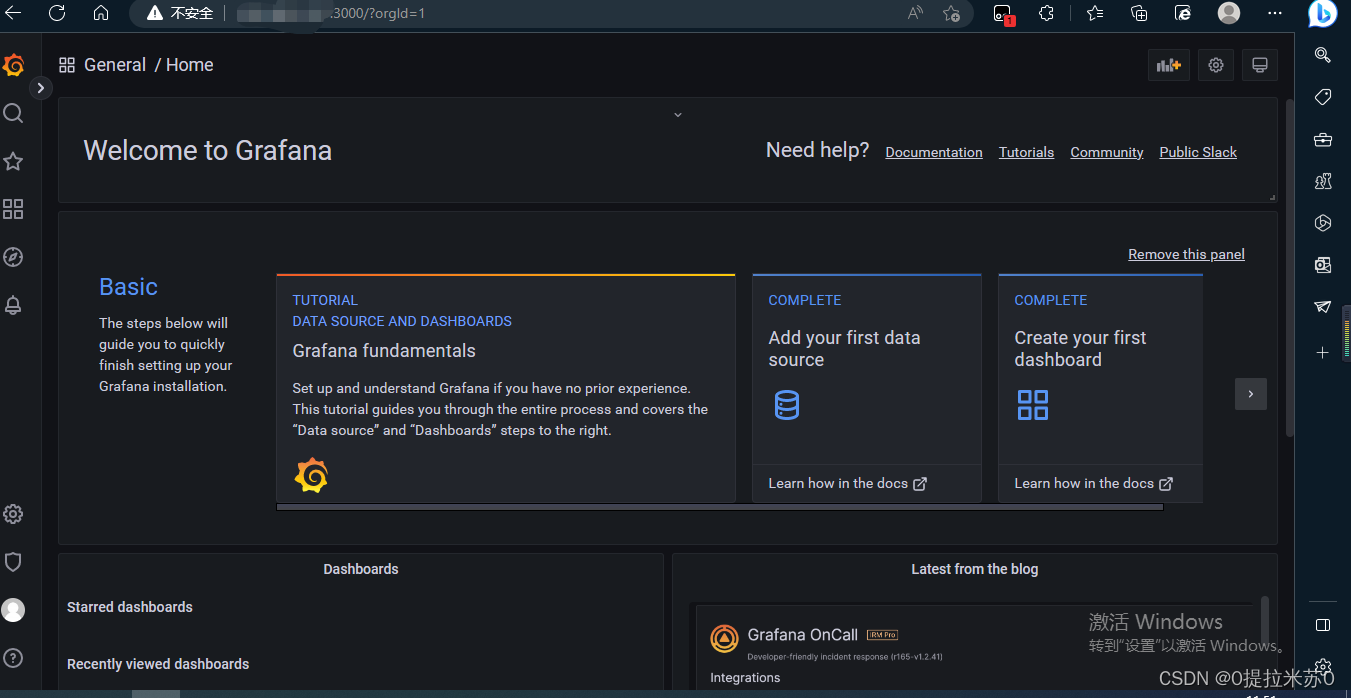Viewport: 1351px width, 698px height.
Task: Open browser collections icon
Action: click(x=1139, y=13)
